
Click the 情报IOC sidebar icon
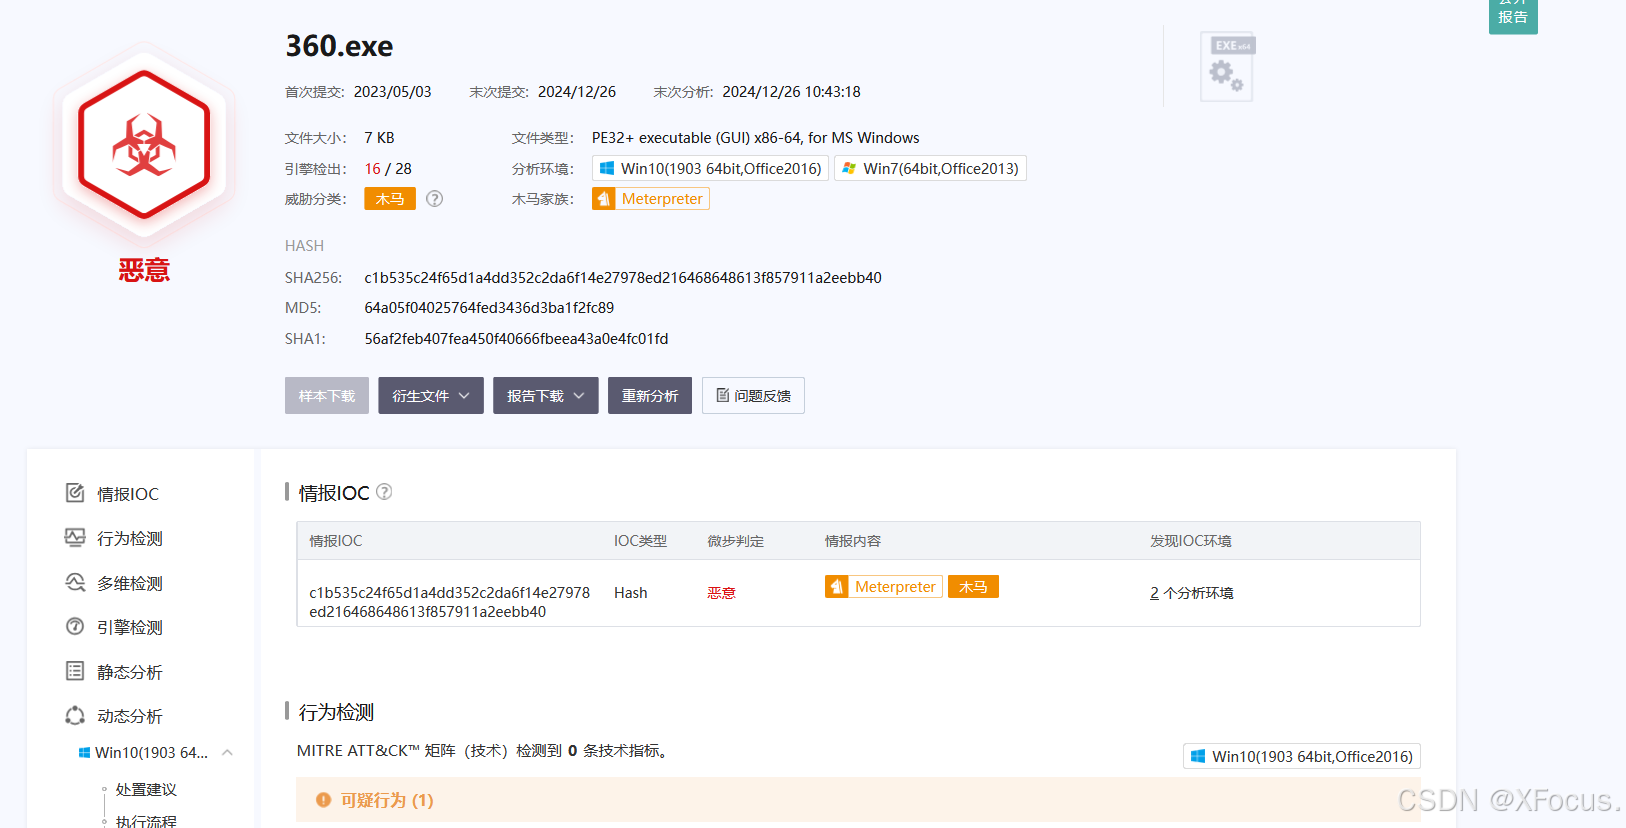(x=75, y=493)
